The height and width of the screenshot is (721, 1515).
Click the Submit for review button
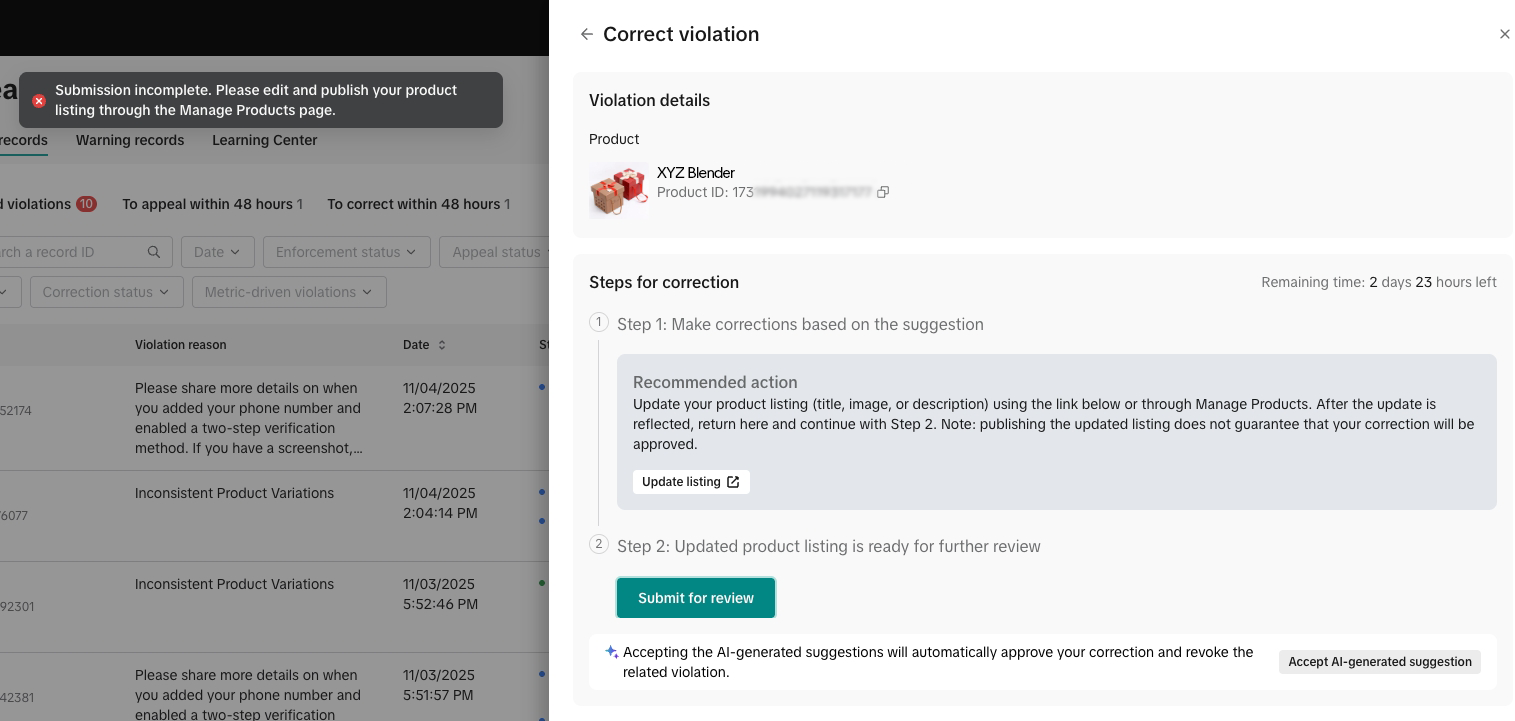click(696, 598)
